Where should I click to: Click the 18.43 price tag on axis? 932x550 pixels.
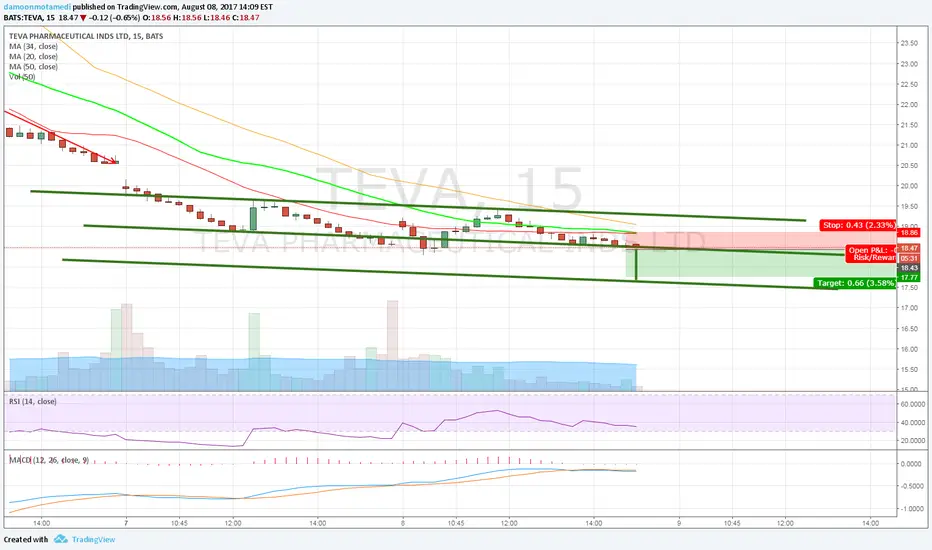(x=909, y=268)
